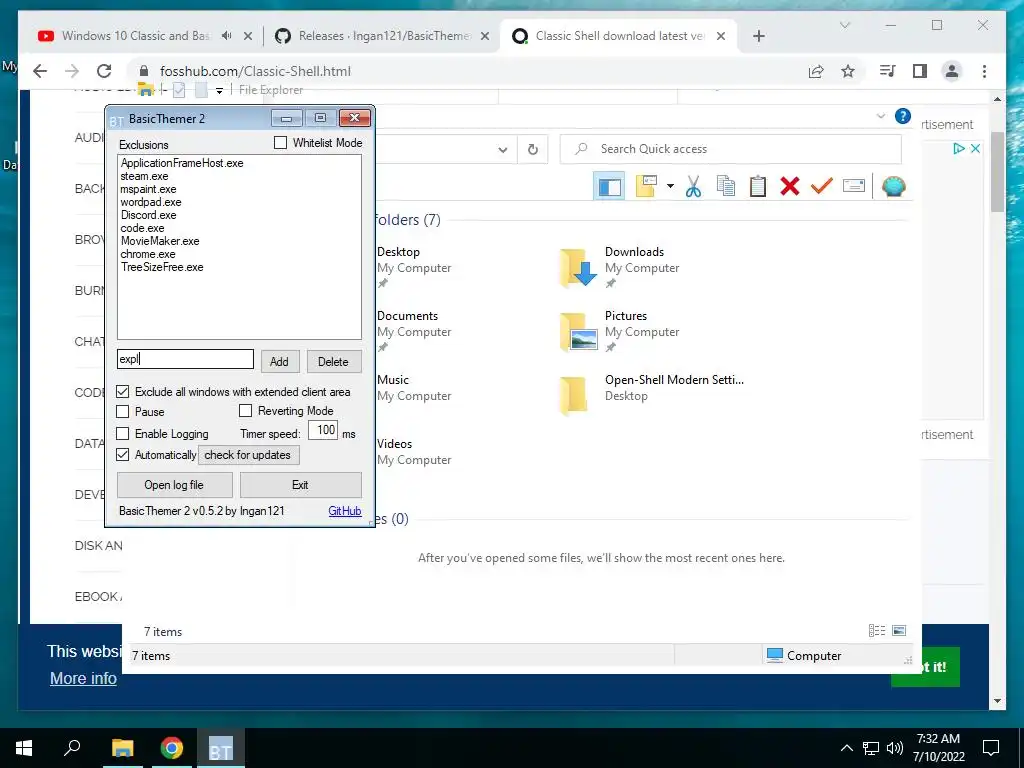Enable Reverting Mode checkbox
The image size is (1024, 768).
pyautogui.click(x=246, y=411)
